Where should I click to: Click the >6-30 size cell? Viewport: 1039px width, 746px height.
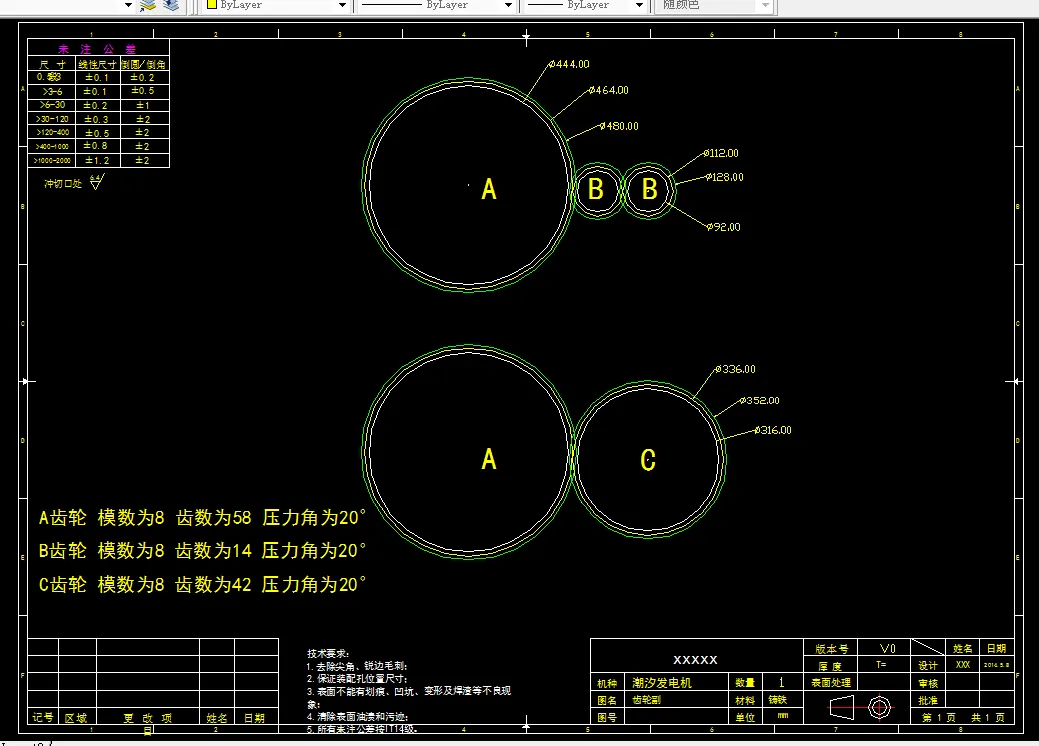pos(52,105)
